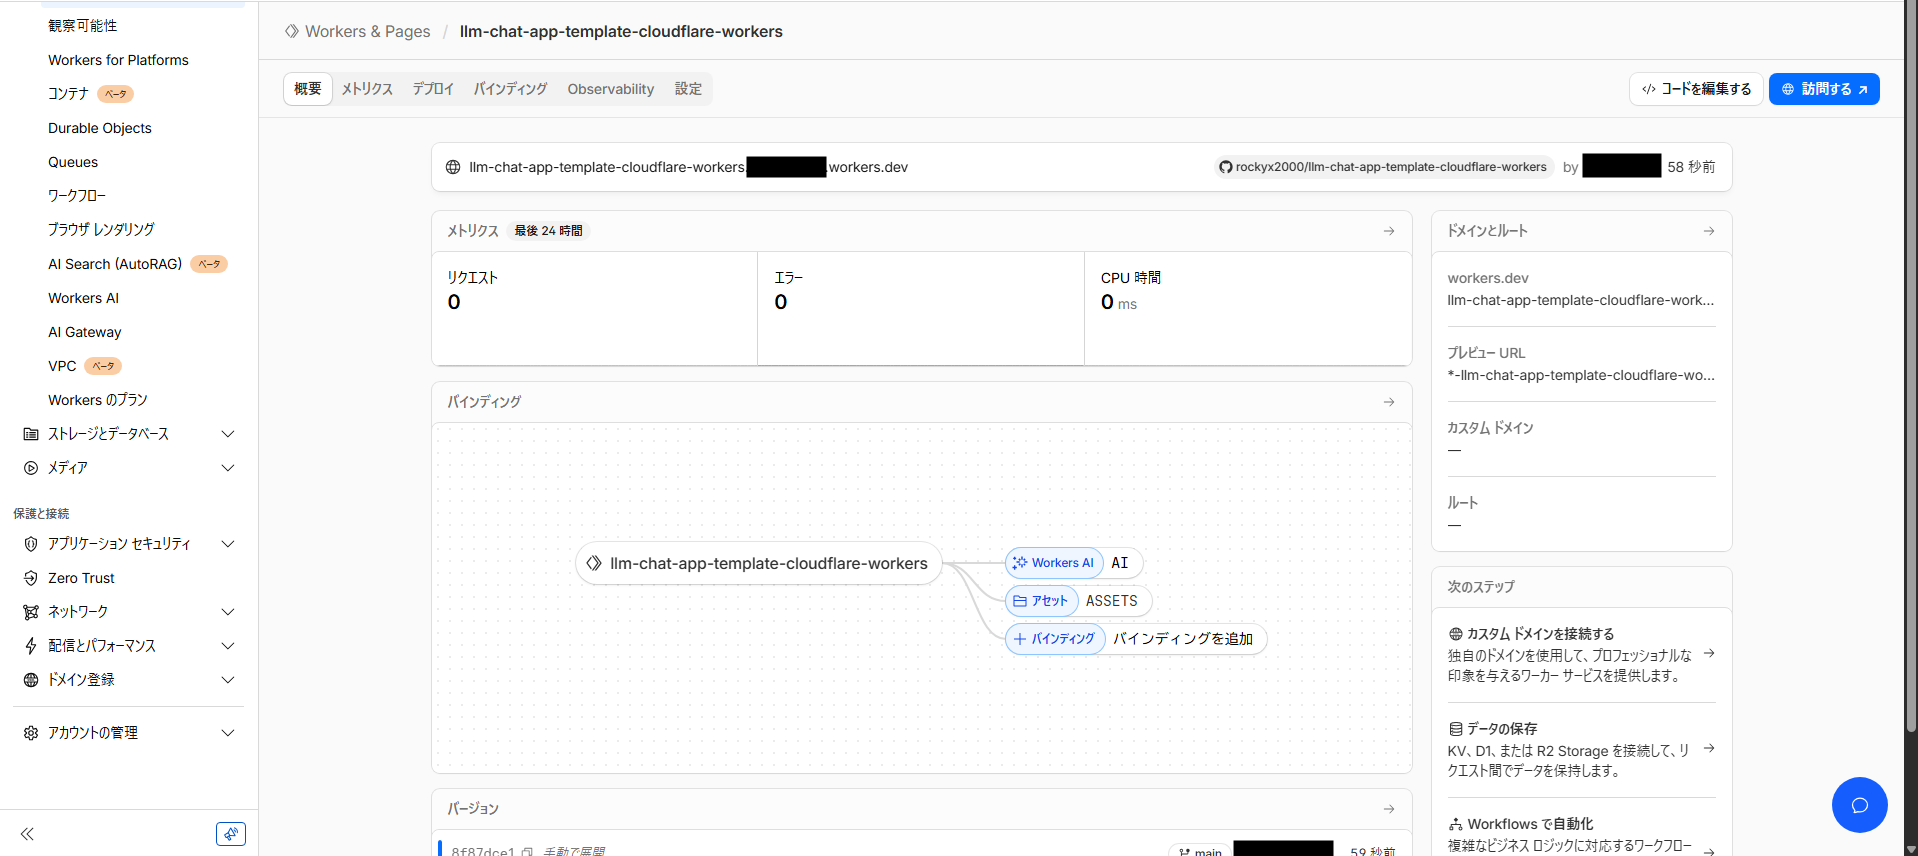Switch to デプロイ tab
This screenshot has height=856, width=1918.
coord(433,89)
